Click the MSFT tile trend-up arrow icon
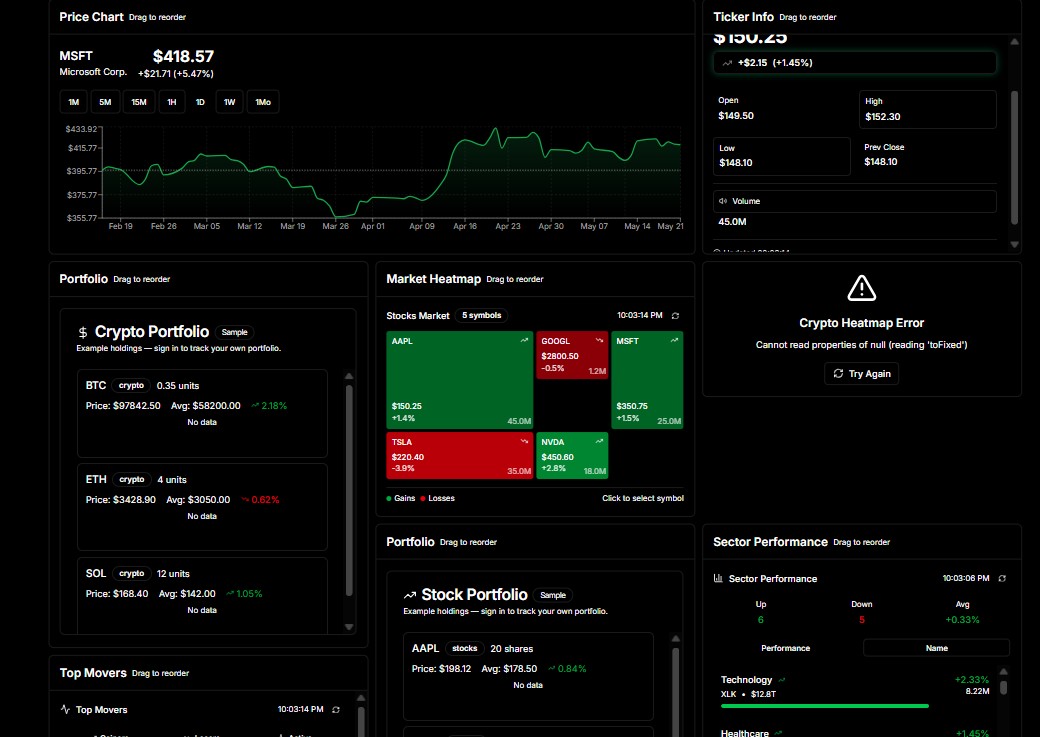The width and height of the screenshot is (1040, 737). [x=674, y=340]
